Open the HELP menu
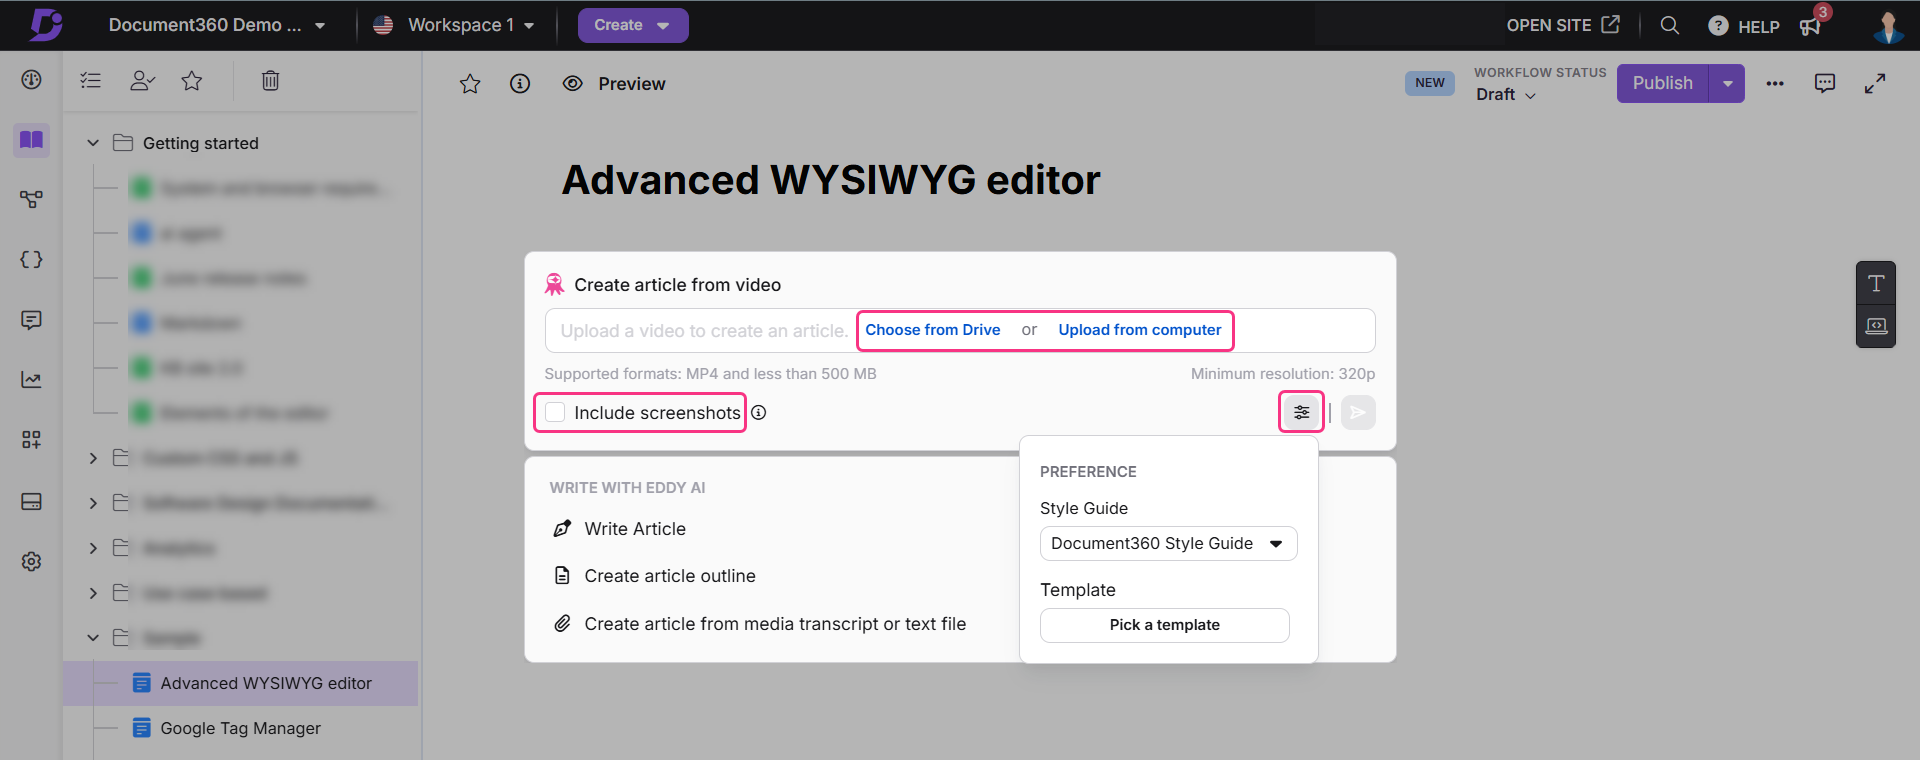The width and height of the screenshot is (1920, 760). 1744,26
